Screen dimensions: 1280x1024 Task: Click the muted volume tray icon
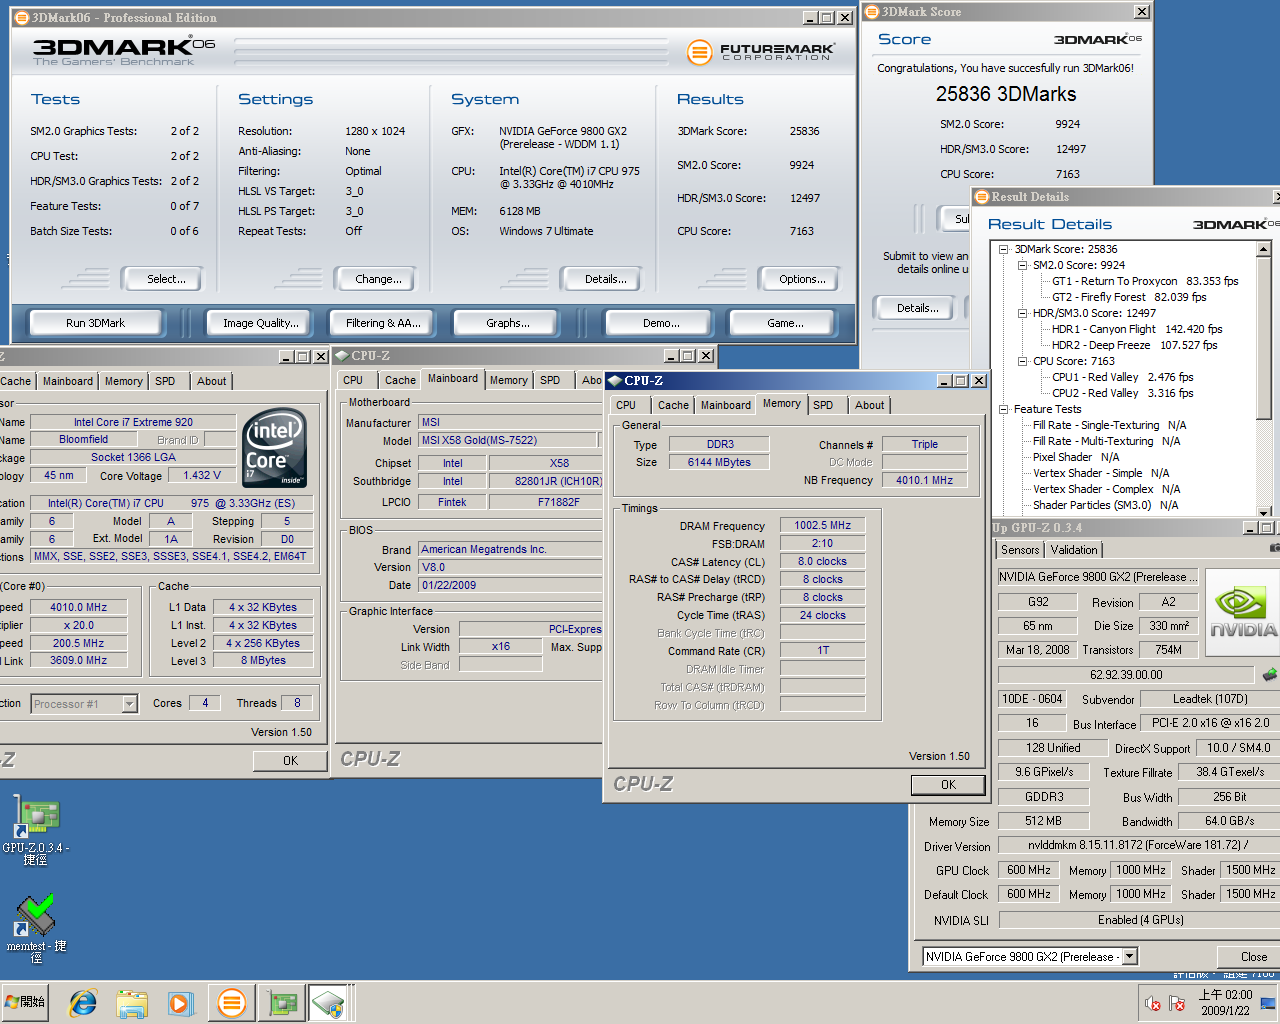pyautogui.click(x=1152, y=1003)
